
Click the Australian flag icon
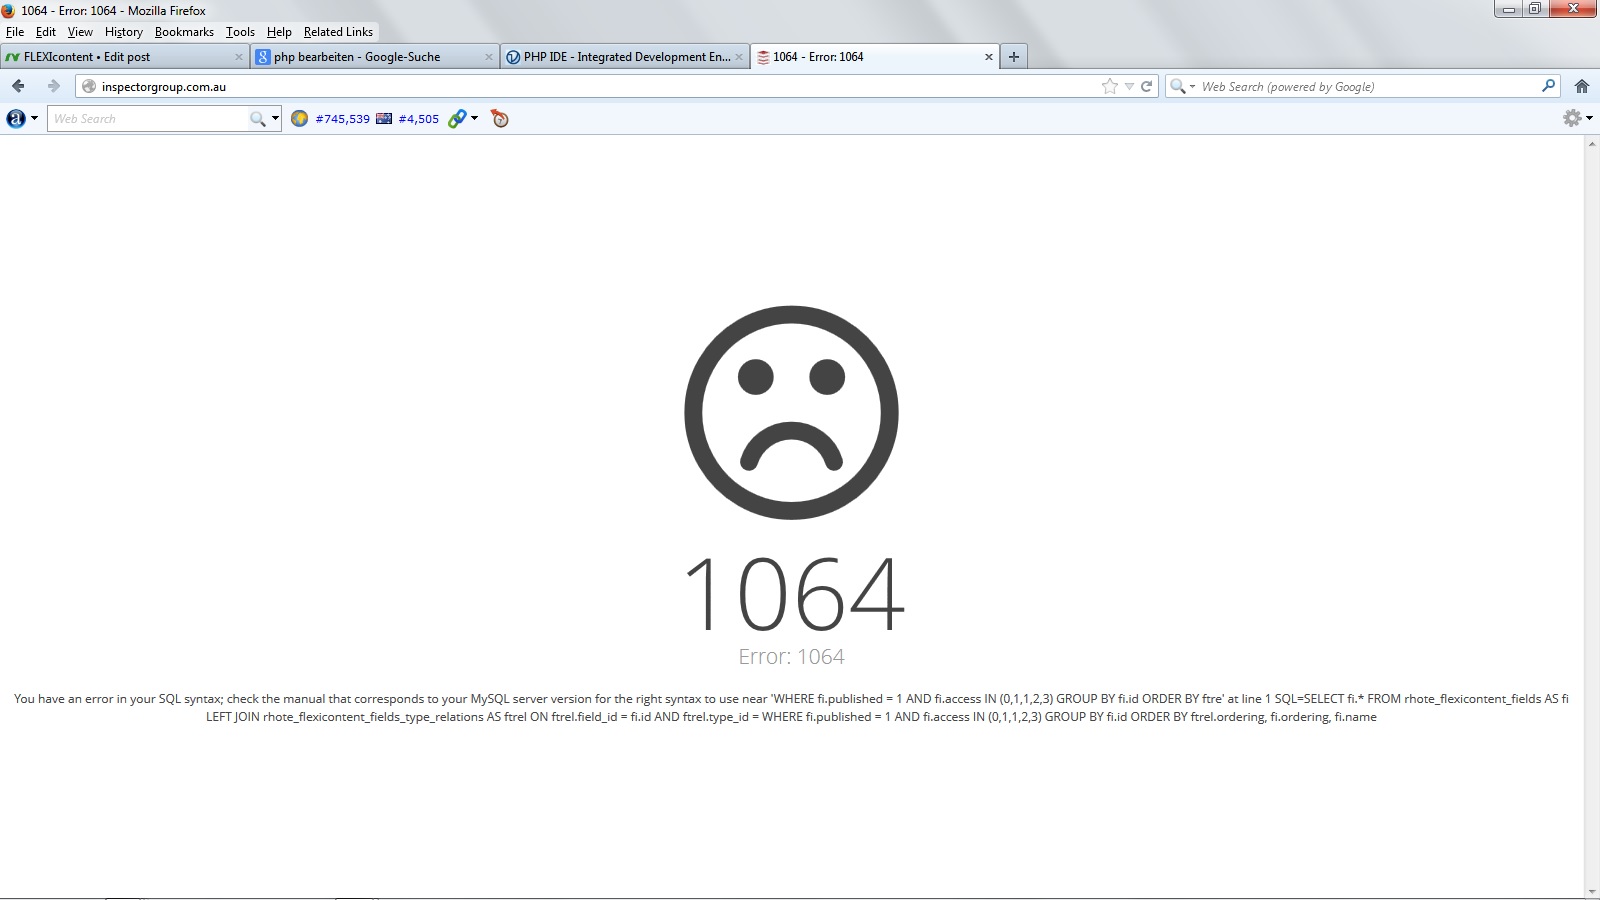(x=384, y=119)
